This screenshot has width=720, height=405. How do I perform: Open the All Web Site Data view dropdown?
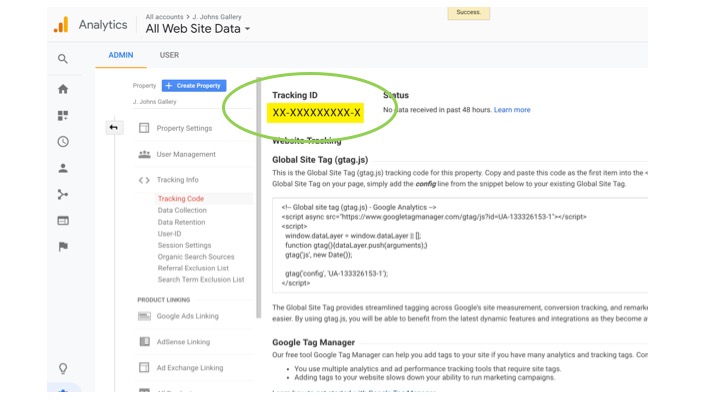198,29
